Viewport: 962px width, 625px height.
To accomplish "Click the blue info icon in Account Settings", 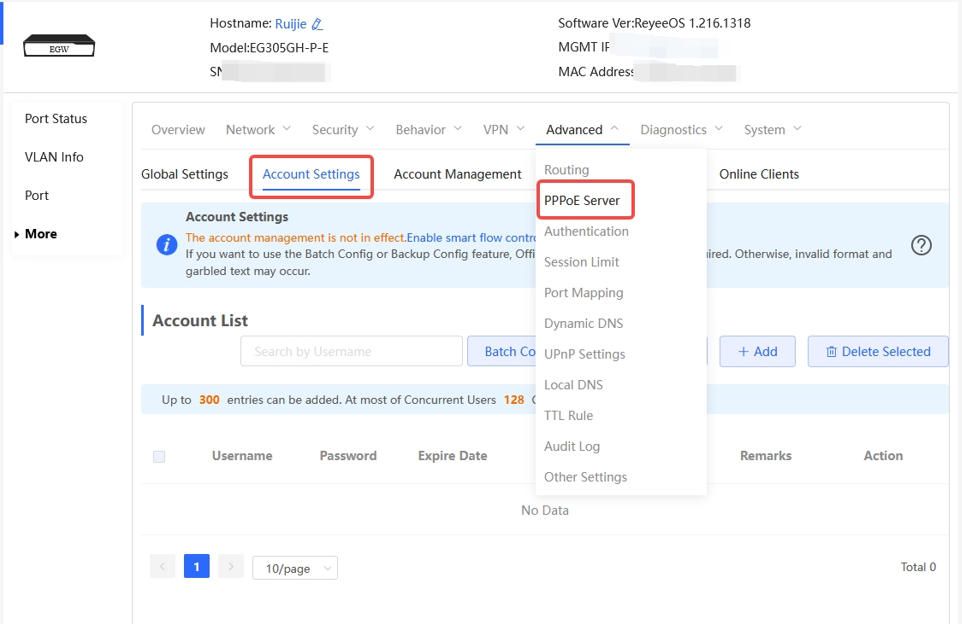I will tap(167, 245).
